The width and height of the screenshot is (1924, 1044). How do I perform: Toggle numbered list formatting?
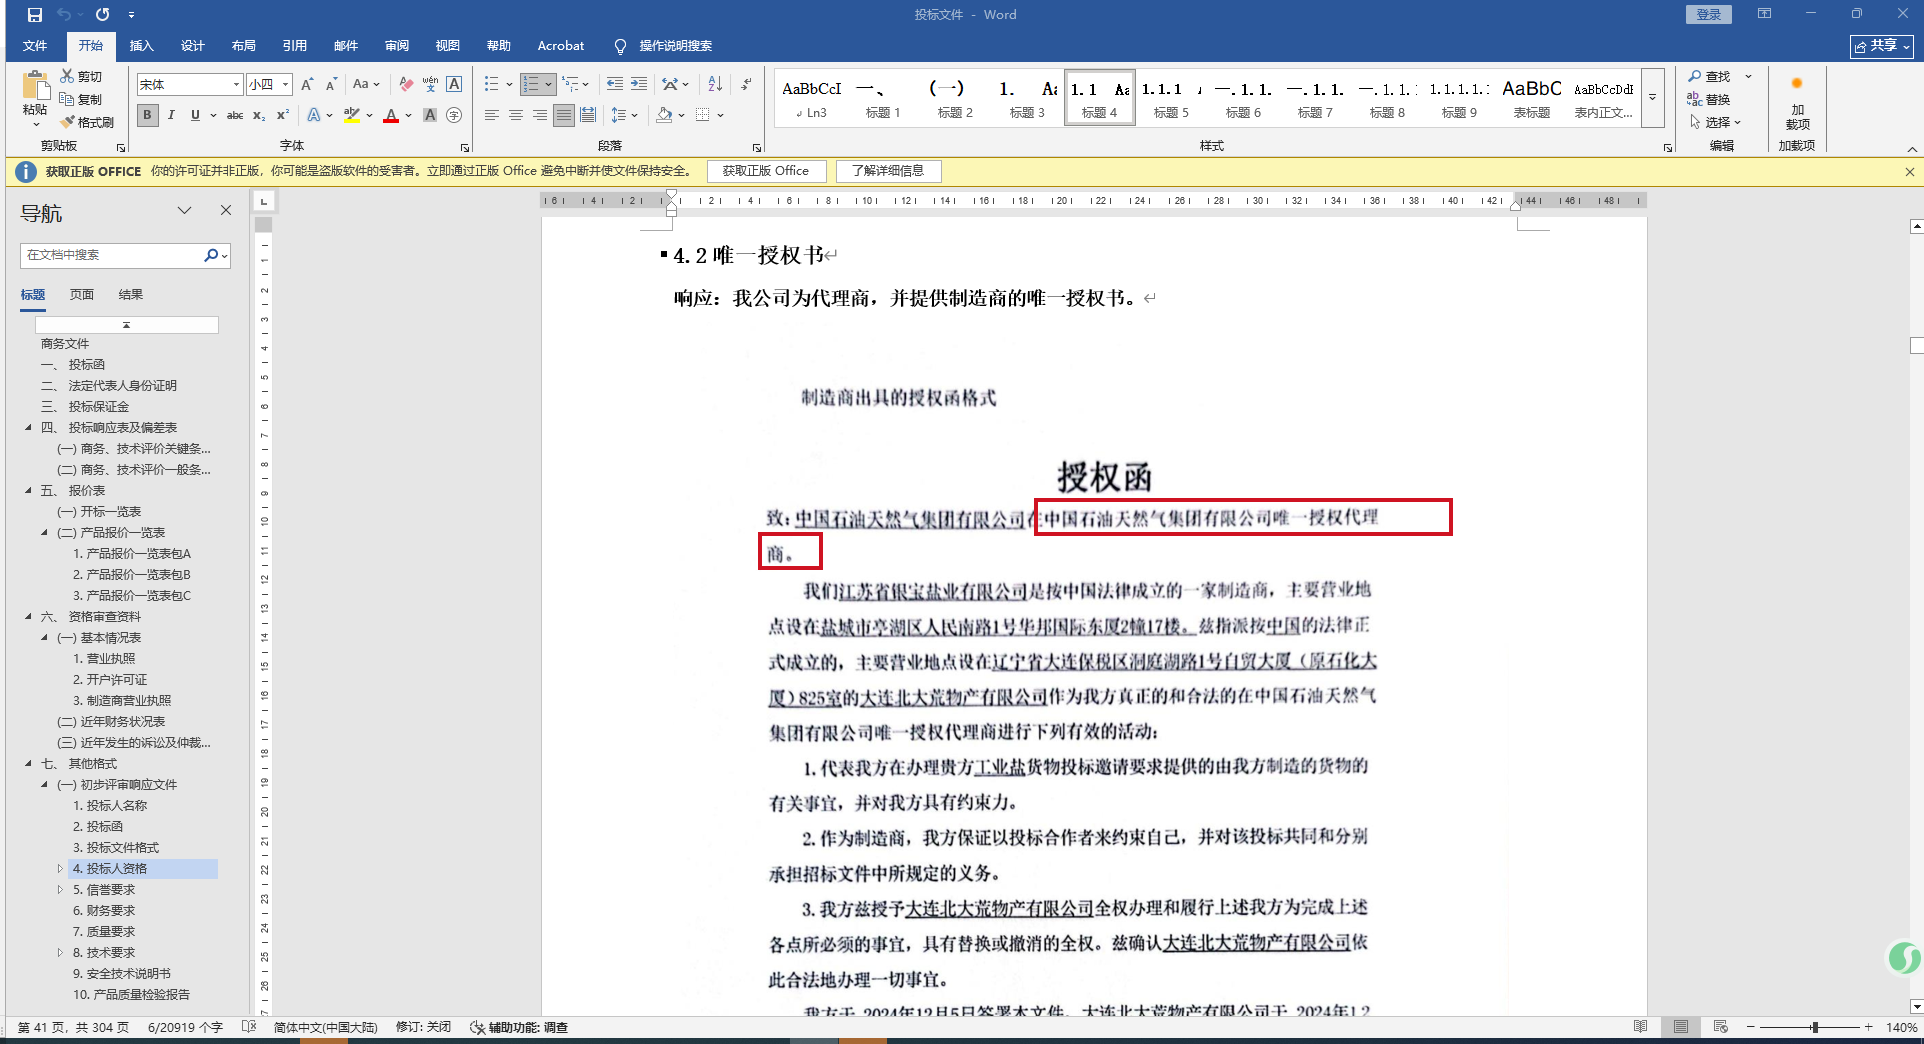pyautogui.click(x=531, y=85)
